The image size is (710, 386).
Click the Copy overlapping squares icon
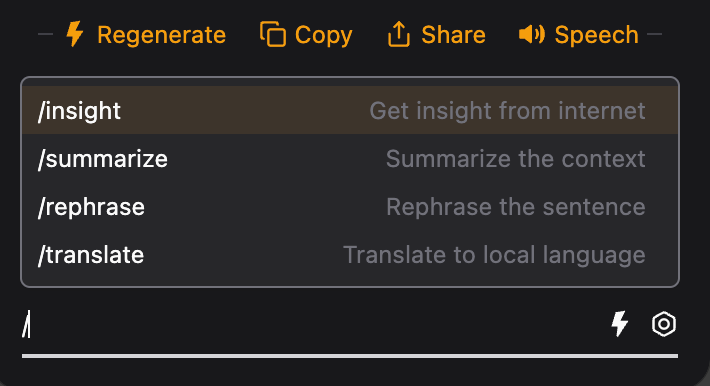[x=273, y=34]
